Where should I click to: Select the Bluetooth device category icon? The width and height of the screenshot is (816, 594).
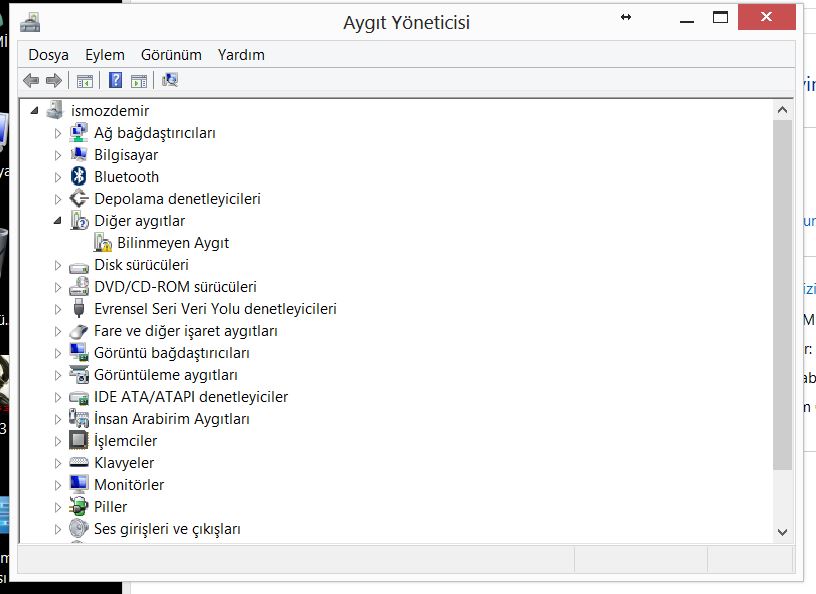pyautogui.click(x=79, y=177)
